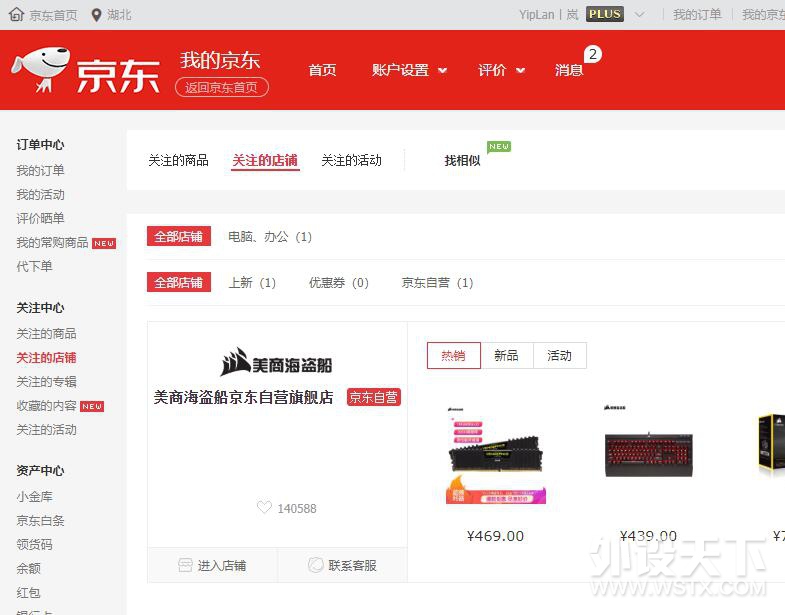This screenshot has width=785, height=615.
Task: Open 小金库 in sidebar
Action: (34, 497)
